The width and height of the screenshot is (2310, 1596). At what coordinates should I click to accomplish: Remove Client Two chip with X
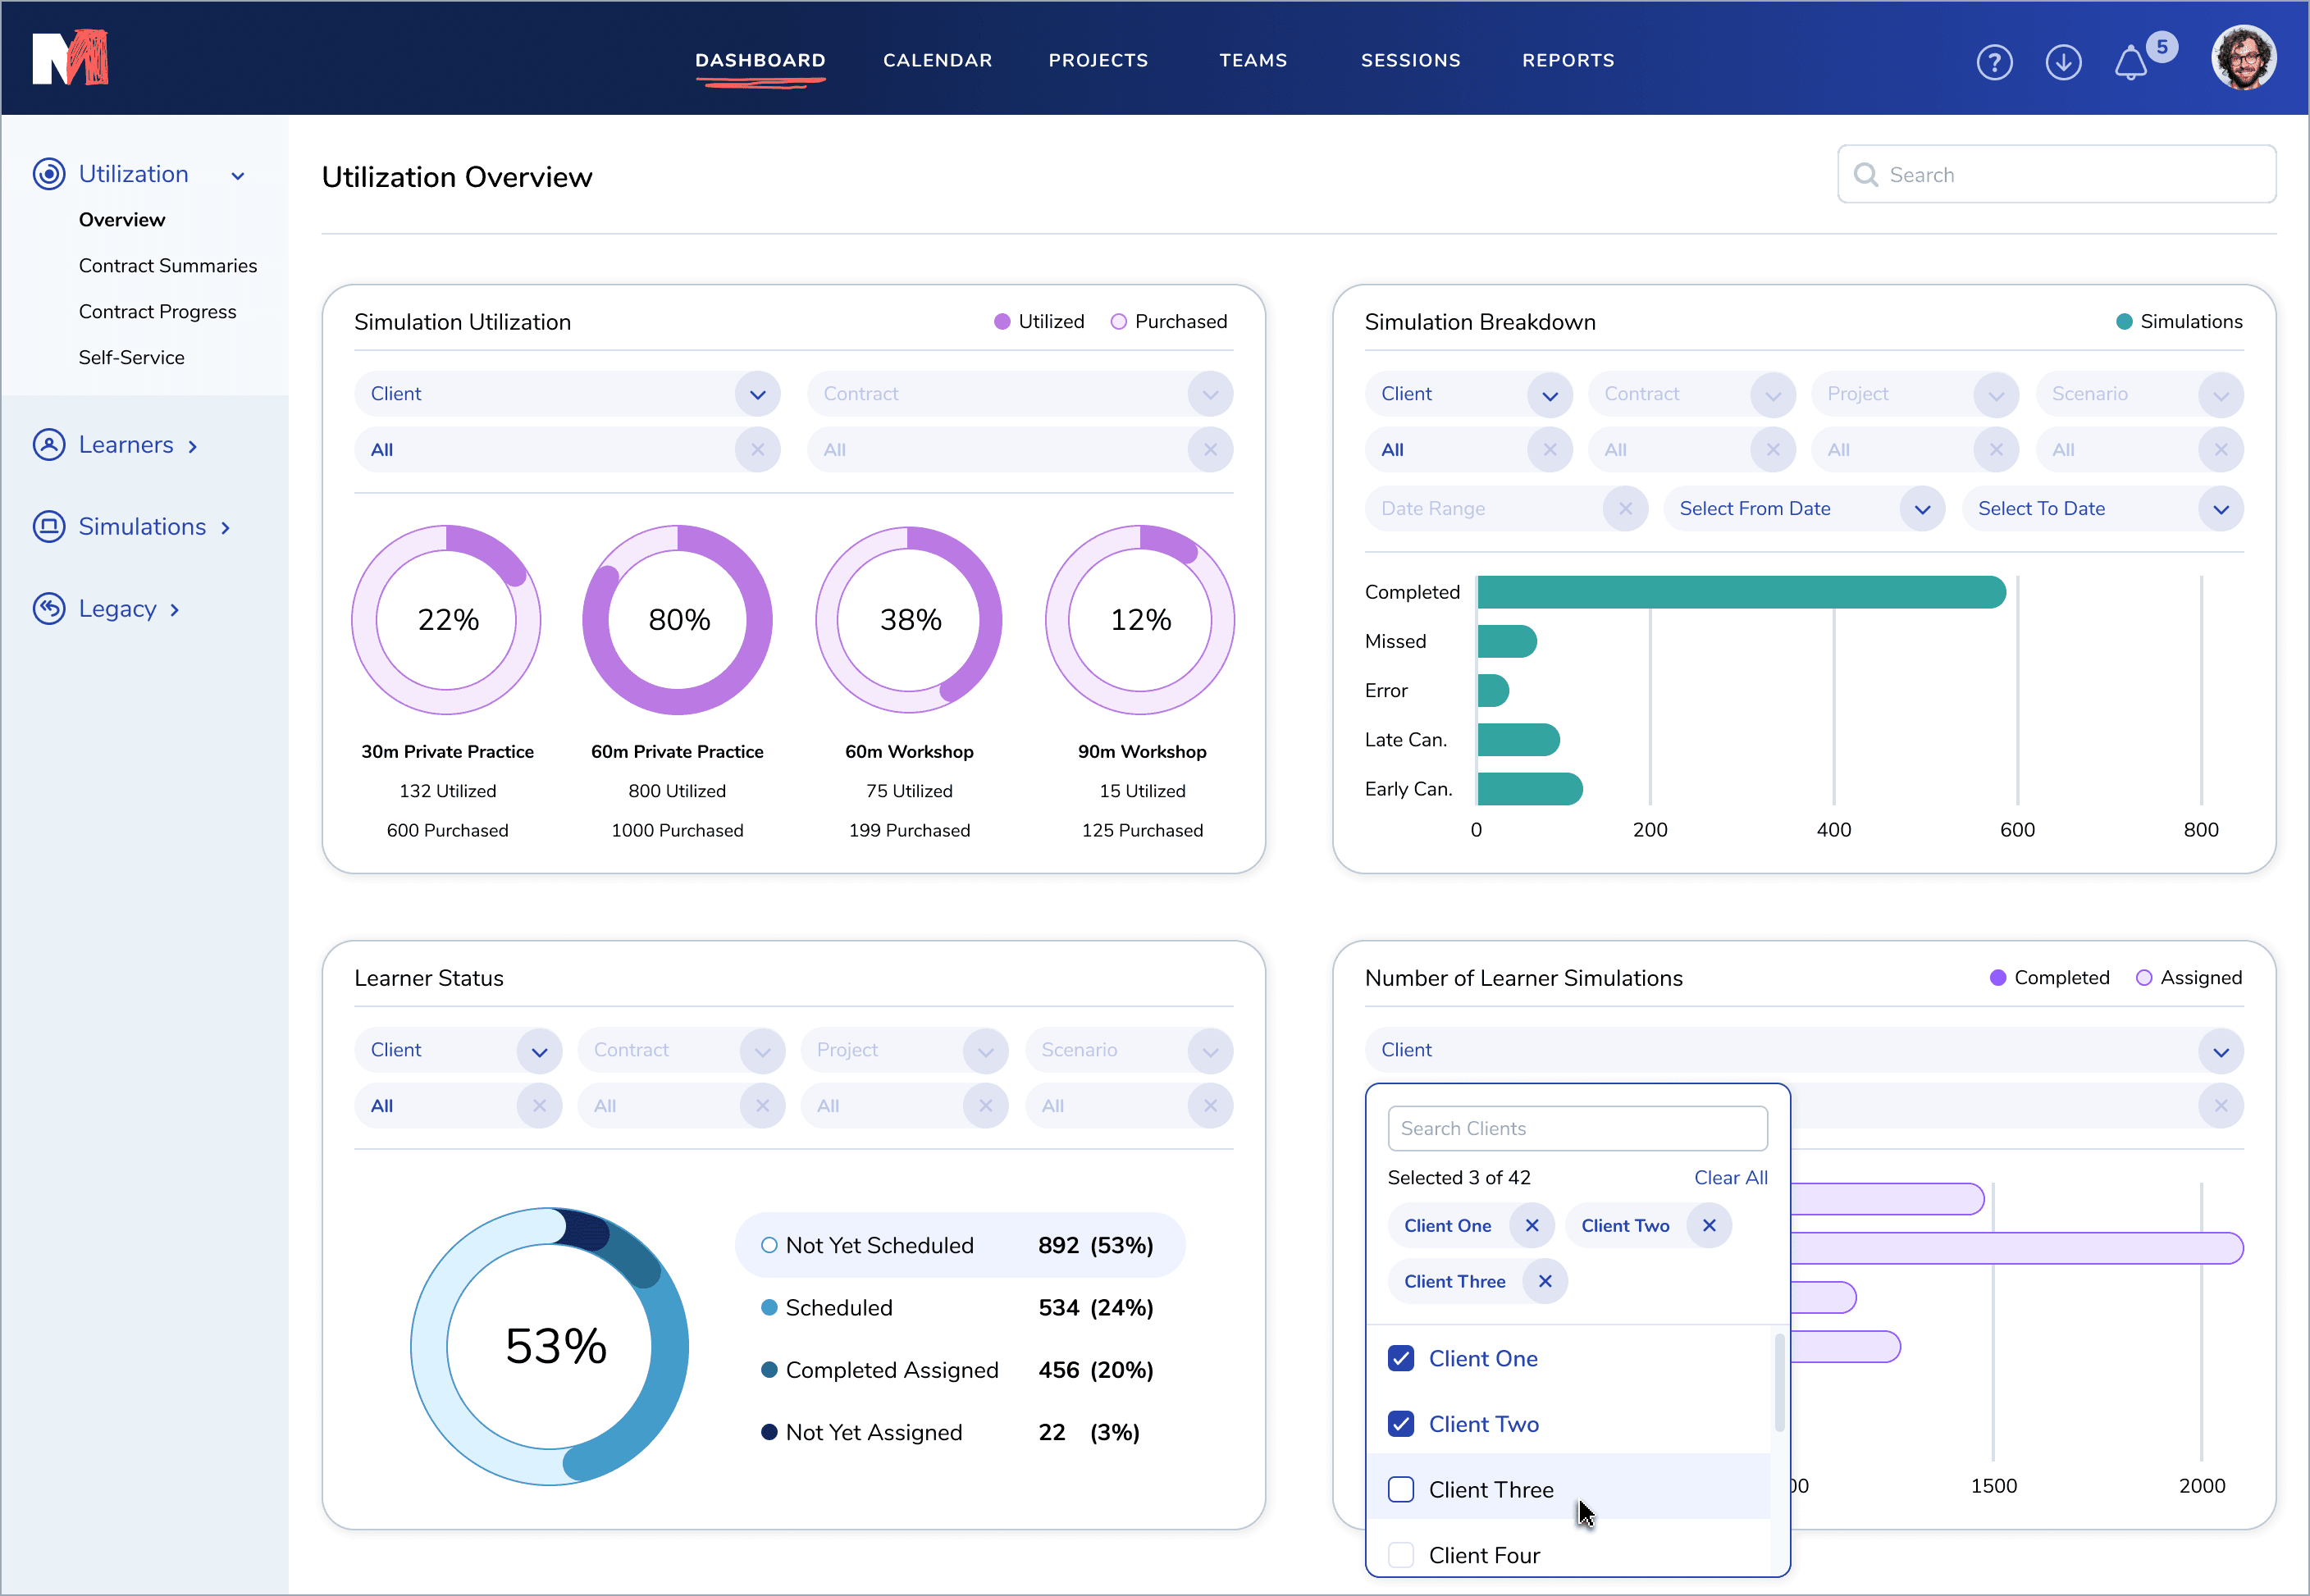(x=1709, y=1226)
